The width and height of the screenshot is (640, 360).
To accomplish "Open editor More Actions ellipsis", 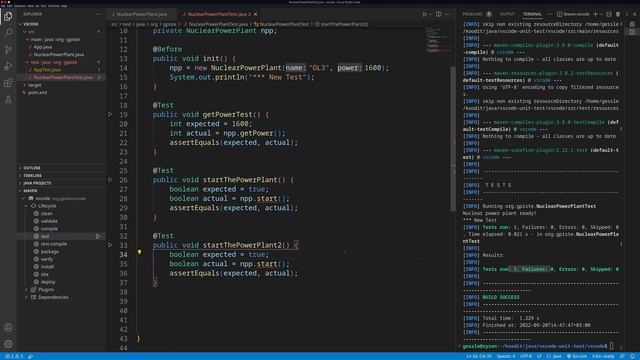I will [x=447, y=14].
